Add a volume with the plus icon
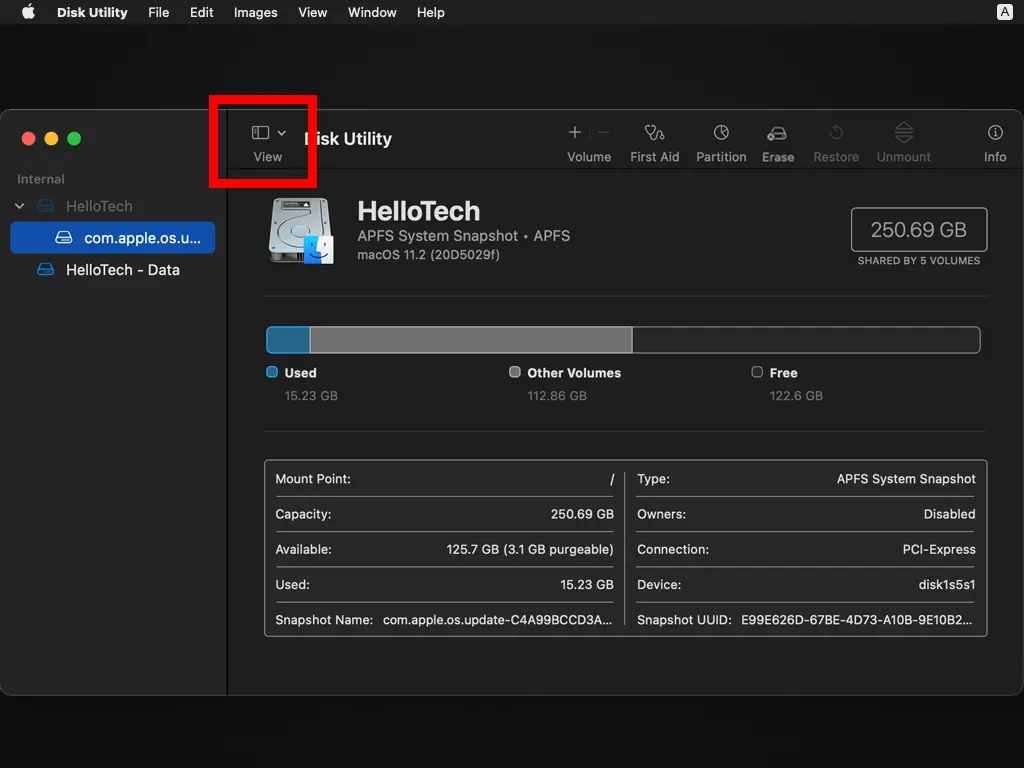This screenshot has height=768, width=1024. coord(575,132)
